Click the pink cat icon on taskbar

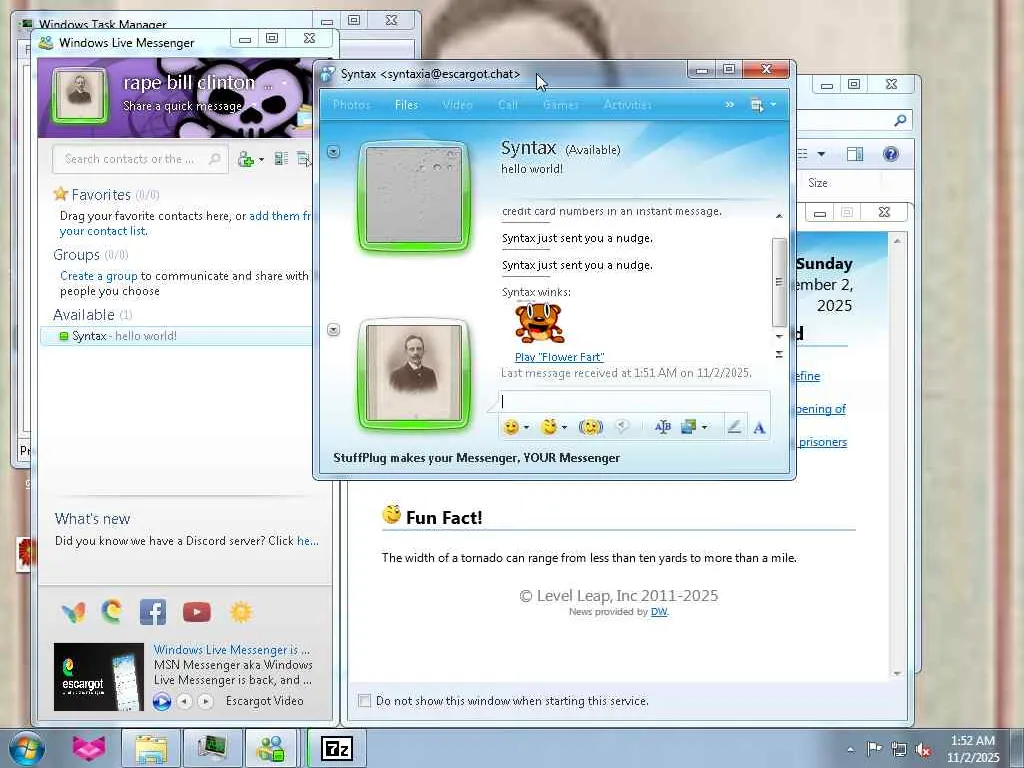tap(89, 748)
